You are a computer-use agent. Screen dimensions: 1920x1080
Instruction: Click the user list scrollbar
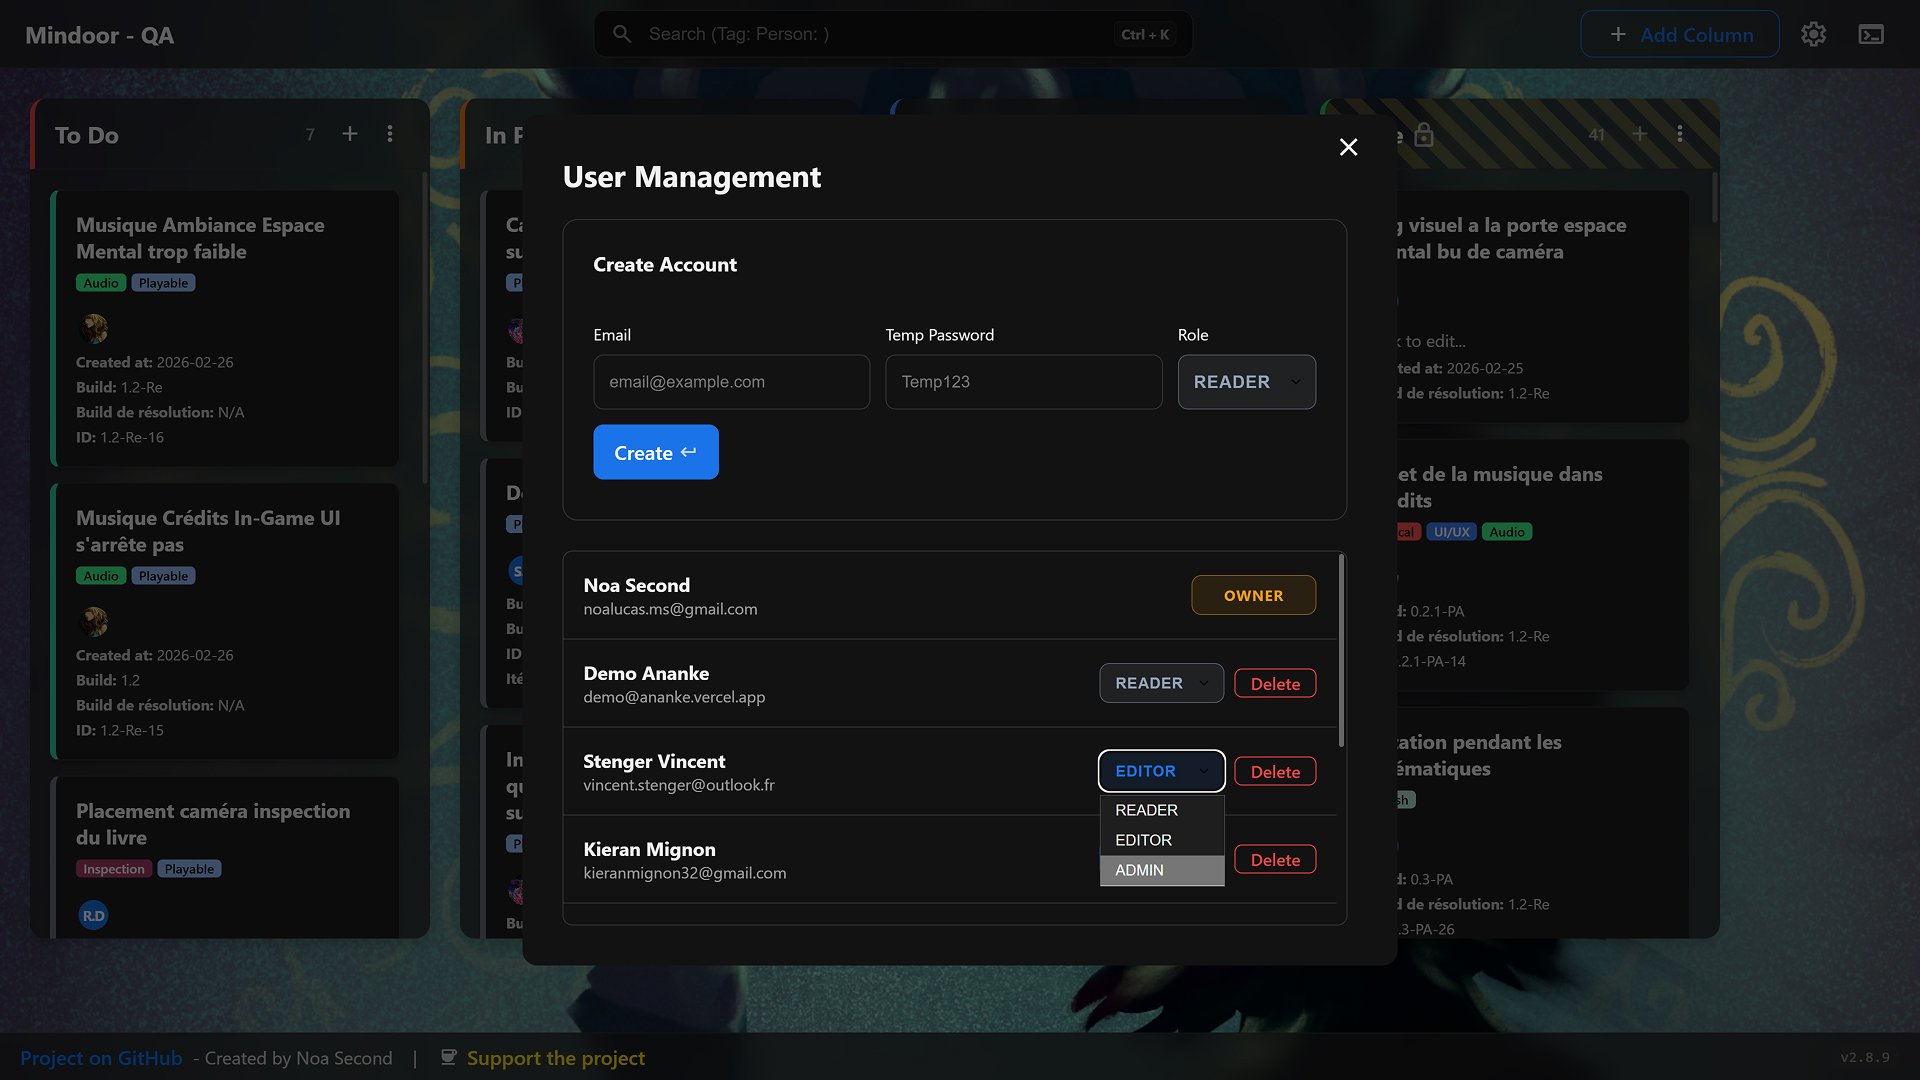(x=1341, y=650)
